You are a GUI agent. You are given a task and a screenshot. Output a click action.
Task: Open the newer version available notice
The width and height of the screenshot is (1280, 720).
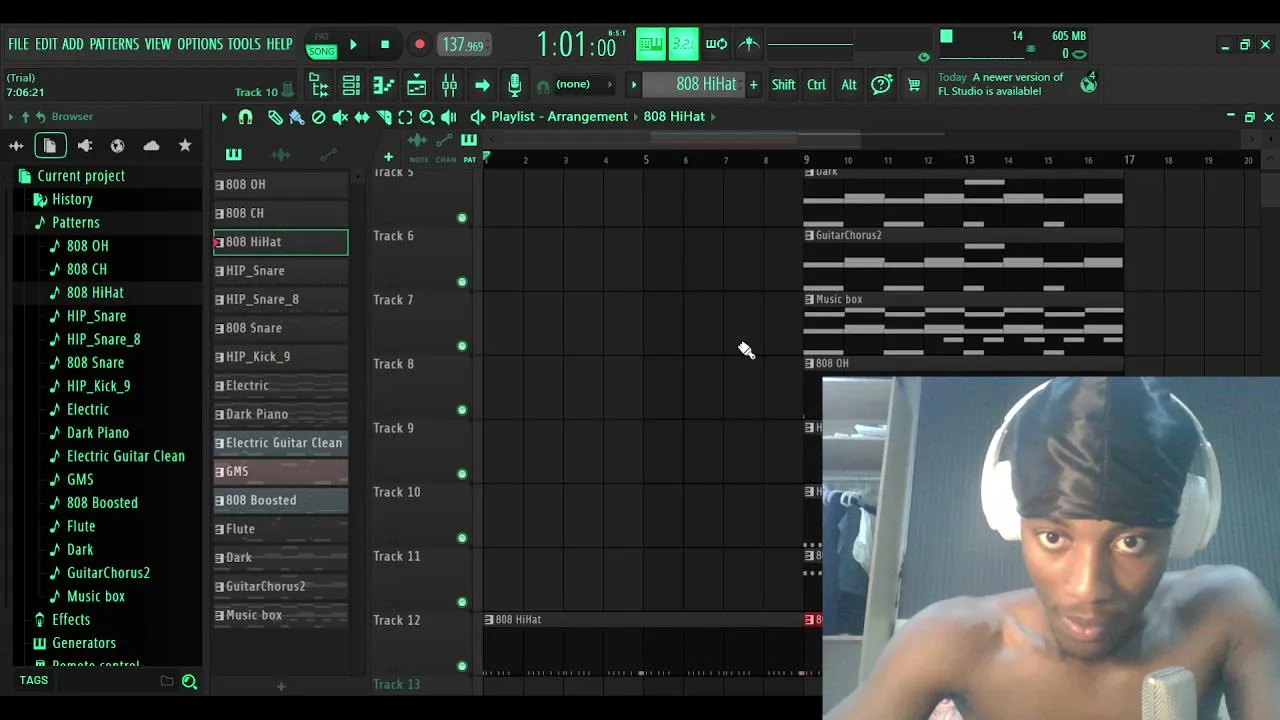tap(1001, 84)
